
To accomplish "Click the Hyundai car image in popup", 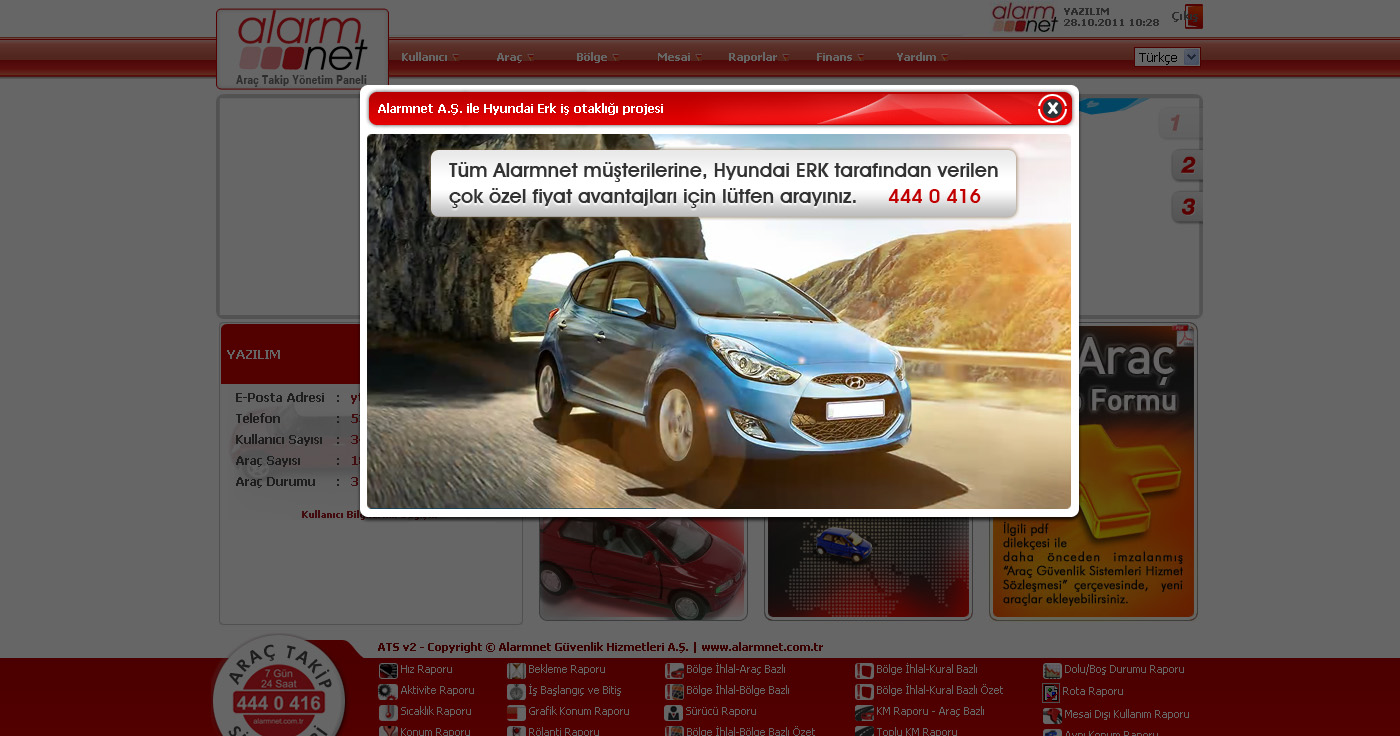I will tap(719, 321).
